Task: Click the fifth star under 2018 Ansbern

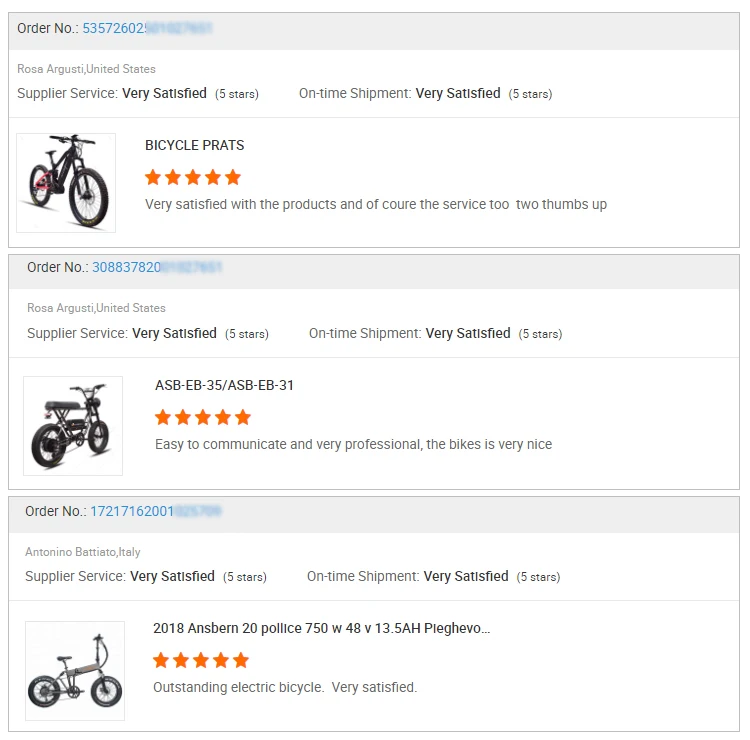Action: click(x=240, y=660)
